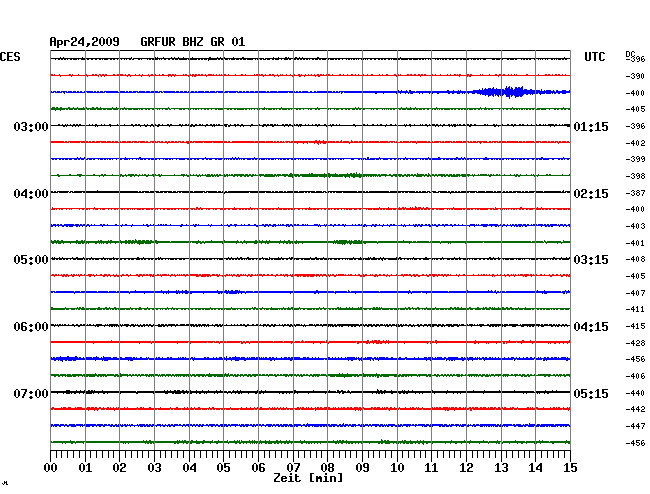This screenshot has height=494, width=650.
Task: Click the "04:15" UTC time label
Action: pos(591,327)
